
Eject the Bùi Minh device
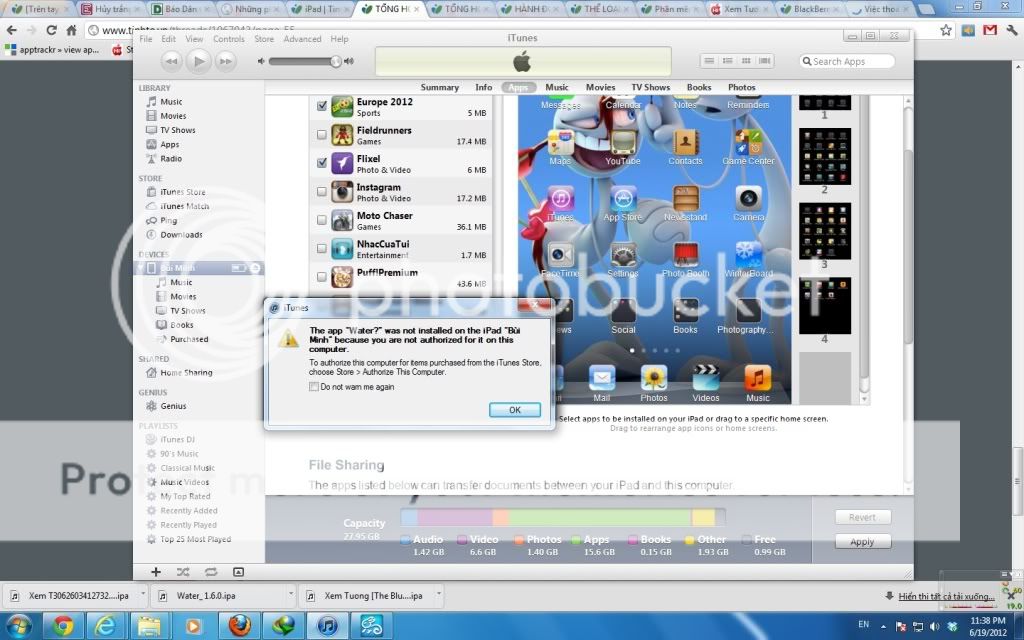click(255, 268)
